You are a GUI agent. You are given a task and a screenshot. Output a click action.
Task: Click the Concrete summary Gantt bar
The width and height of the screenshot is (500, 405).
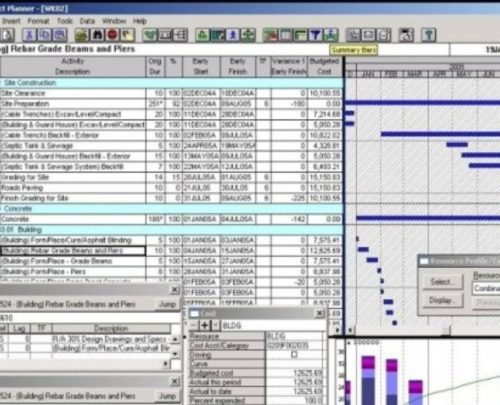coord(428,218)
